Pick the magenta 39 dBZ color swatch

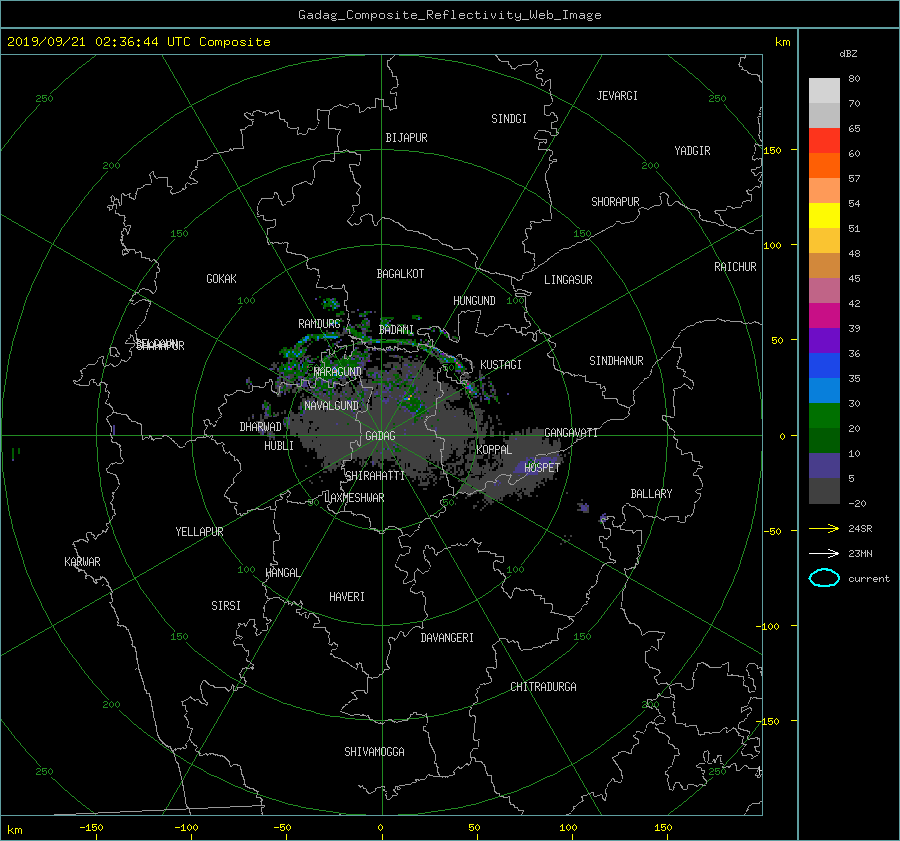[x=824, y=316]
